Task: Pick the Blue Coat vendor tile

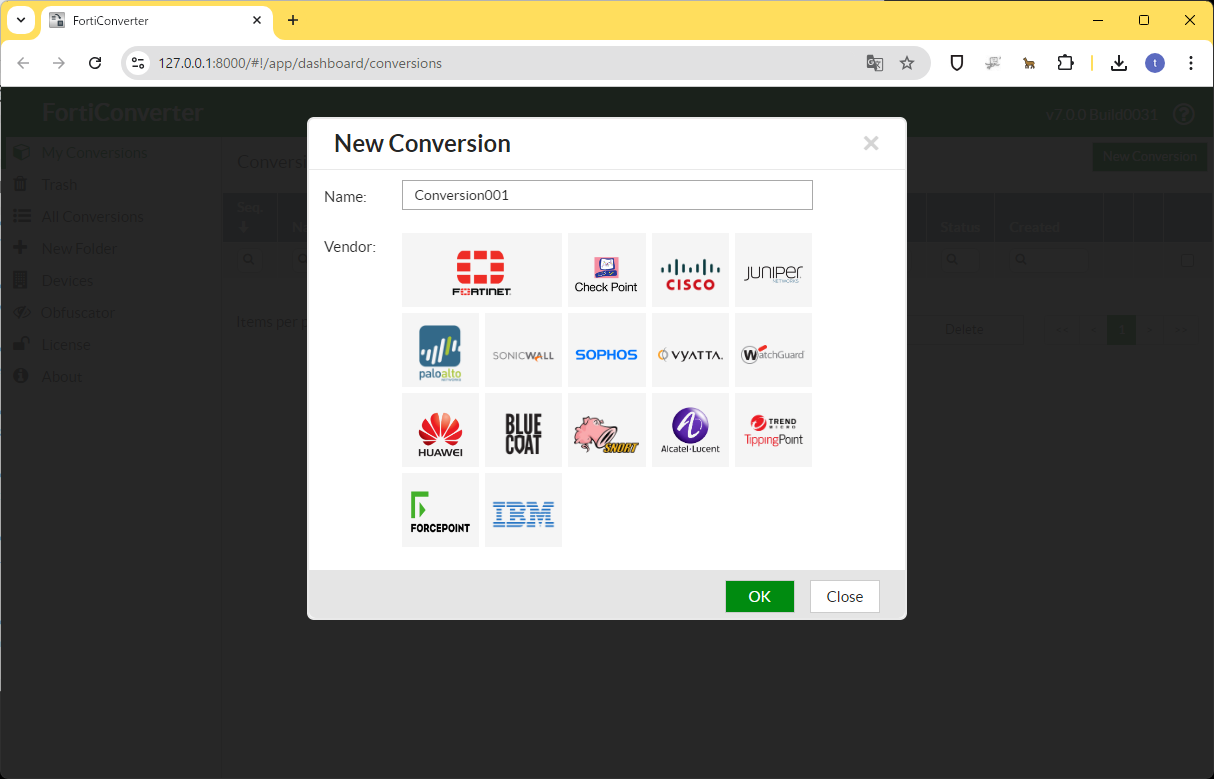Action: coord(523,430)
